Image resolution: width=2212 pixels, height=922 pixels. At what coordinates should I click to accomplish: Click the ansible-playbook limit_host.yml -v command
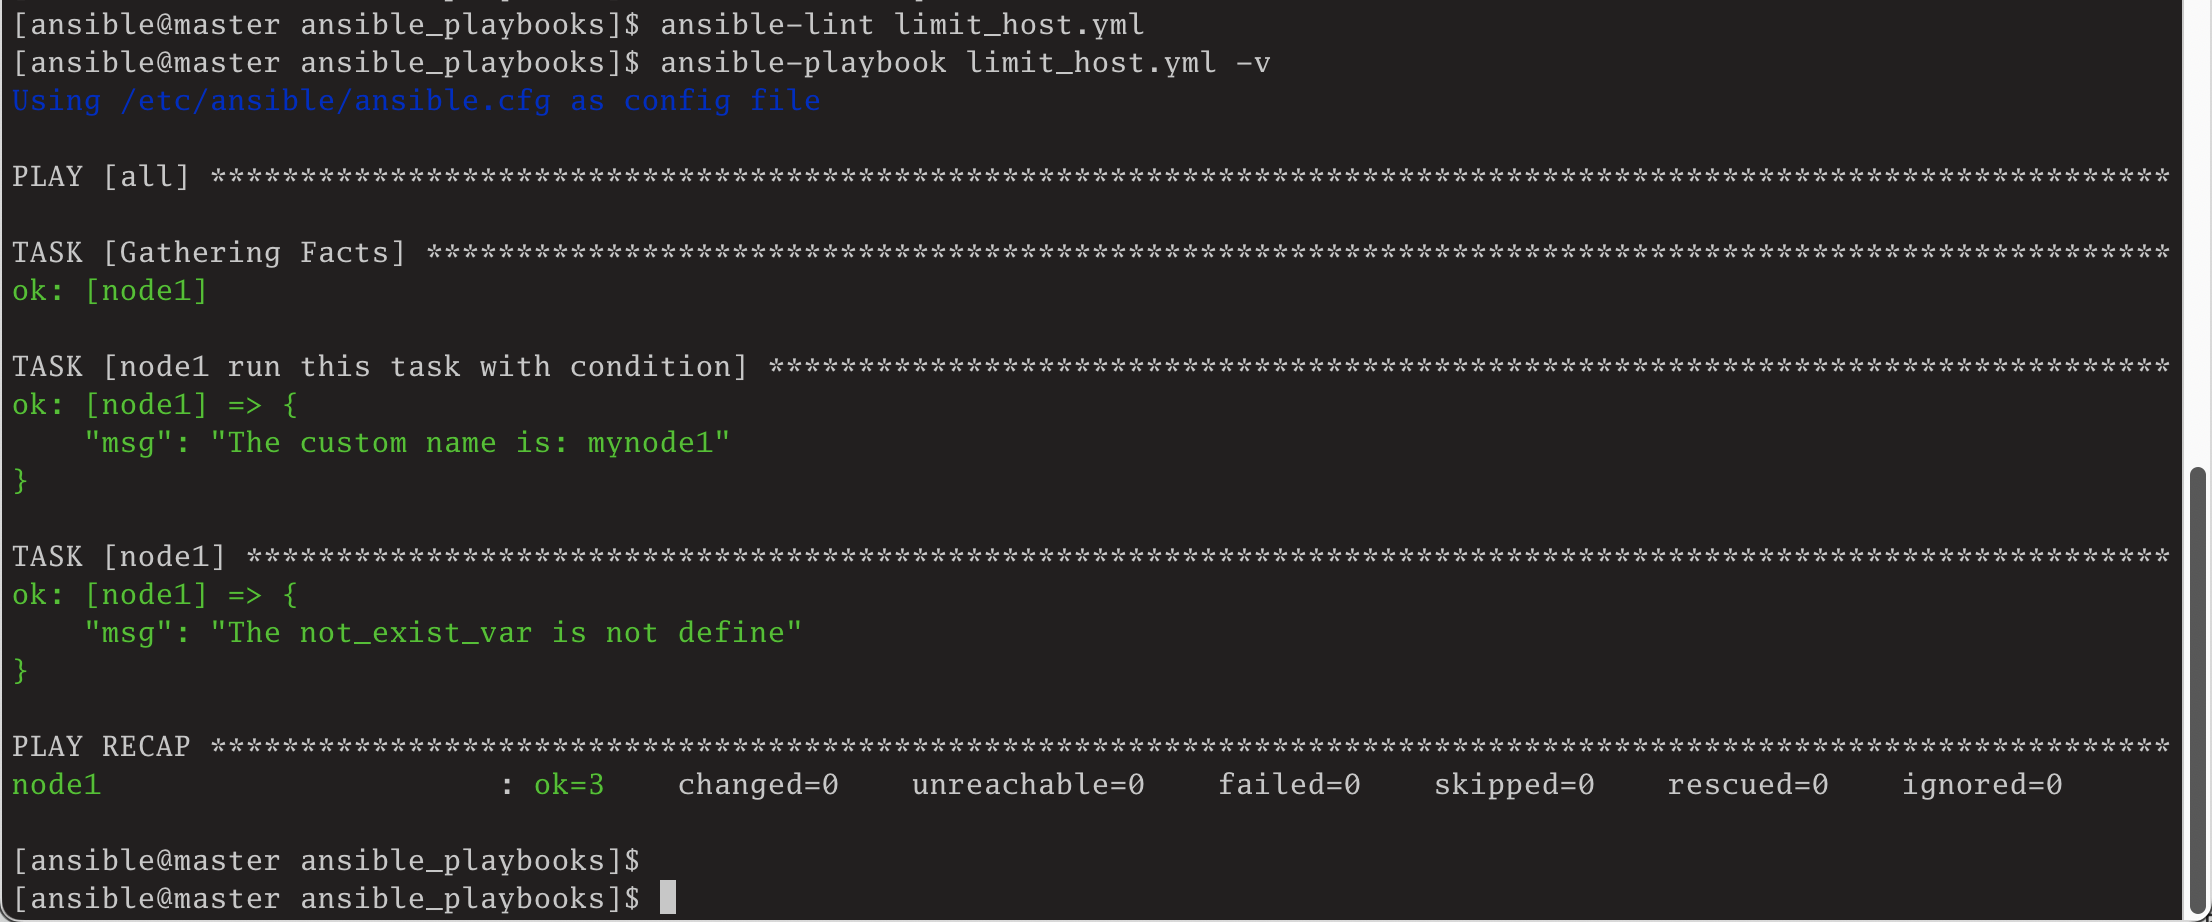coord(965,63)
